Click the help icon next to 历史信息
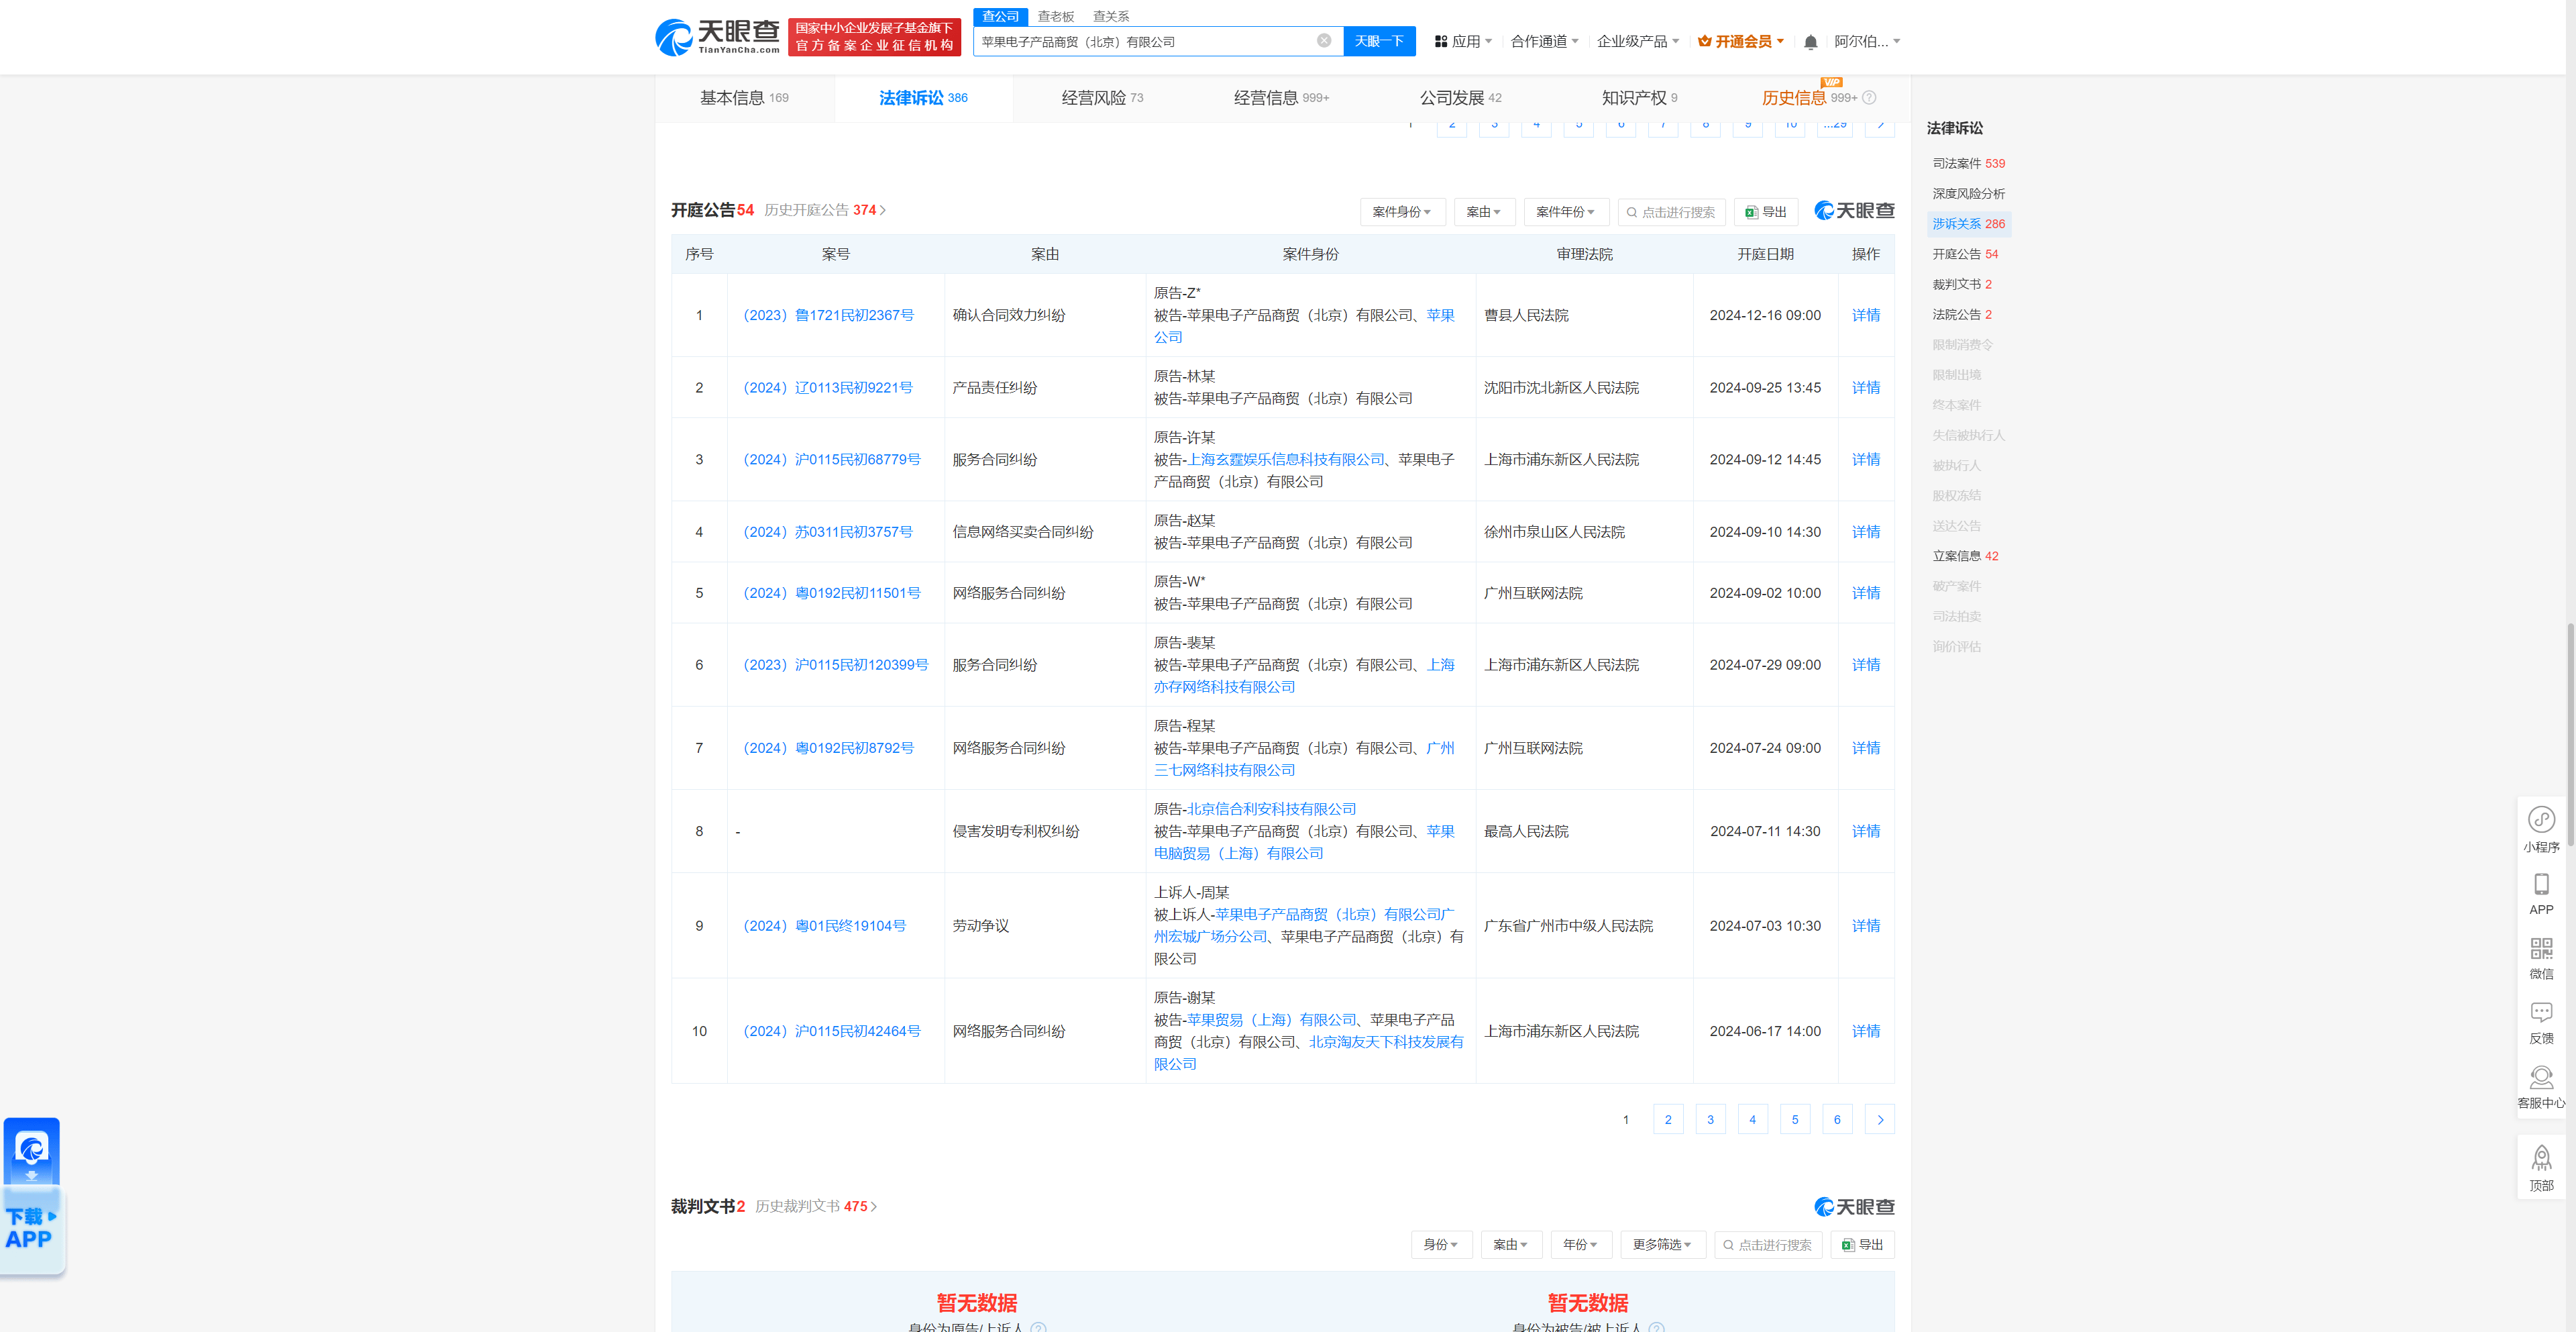Viewport: 2576px width, 1332px height. [x=1869, y=98]
